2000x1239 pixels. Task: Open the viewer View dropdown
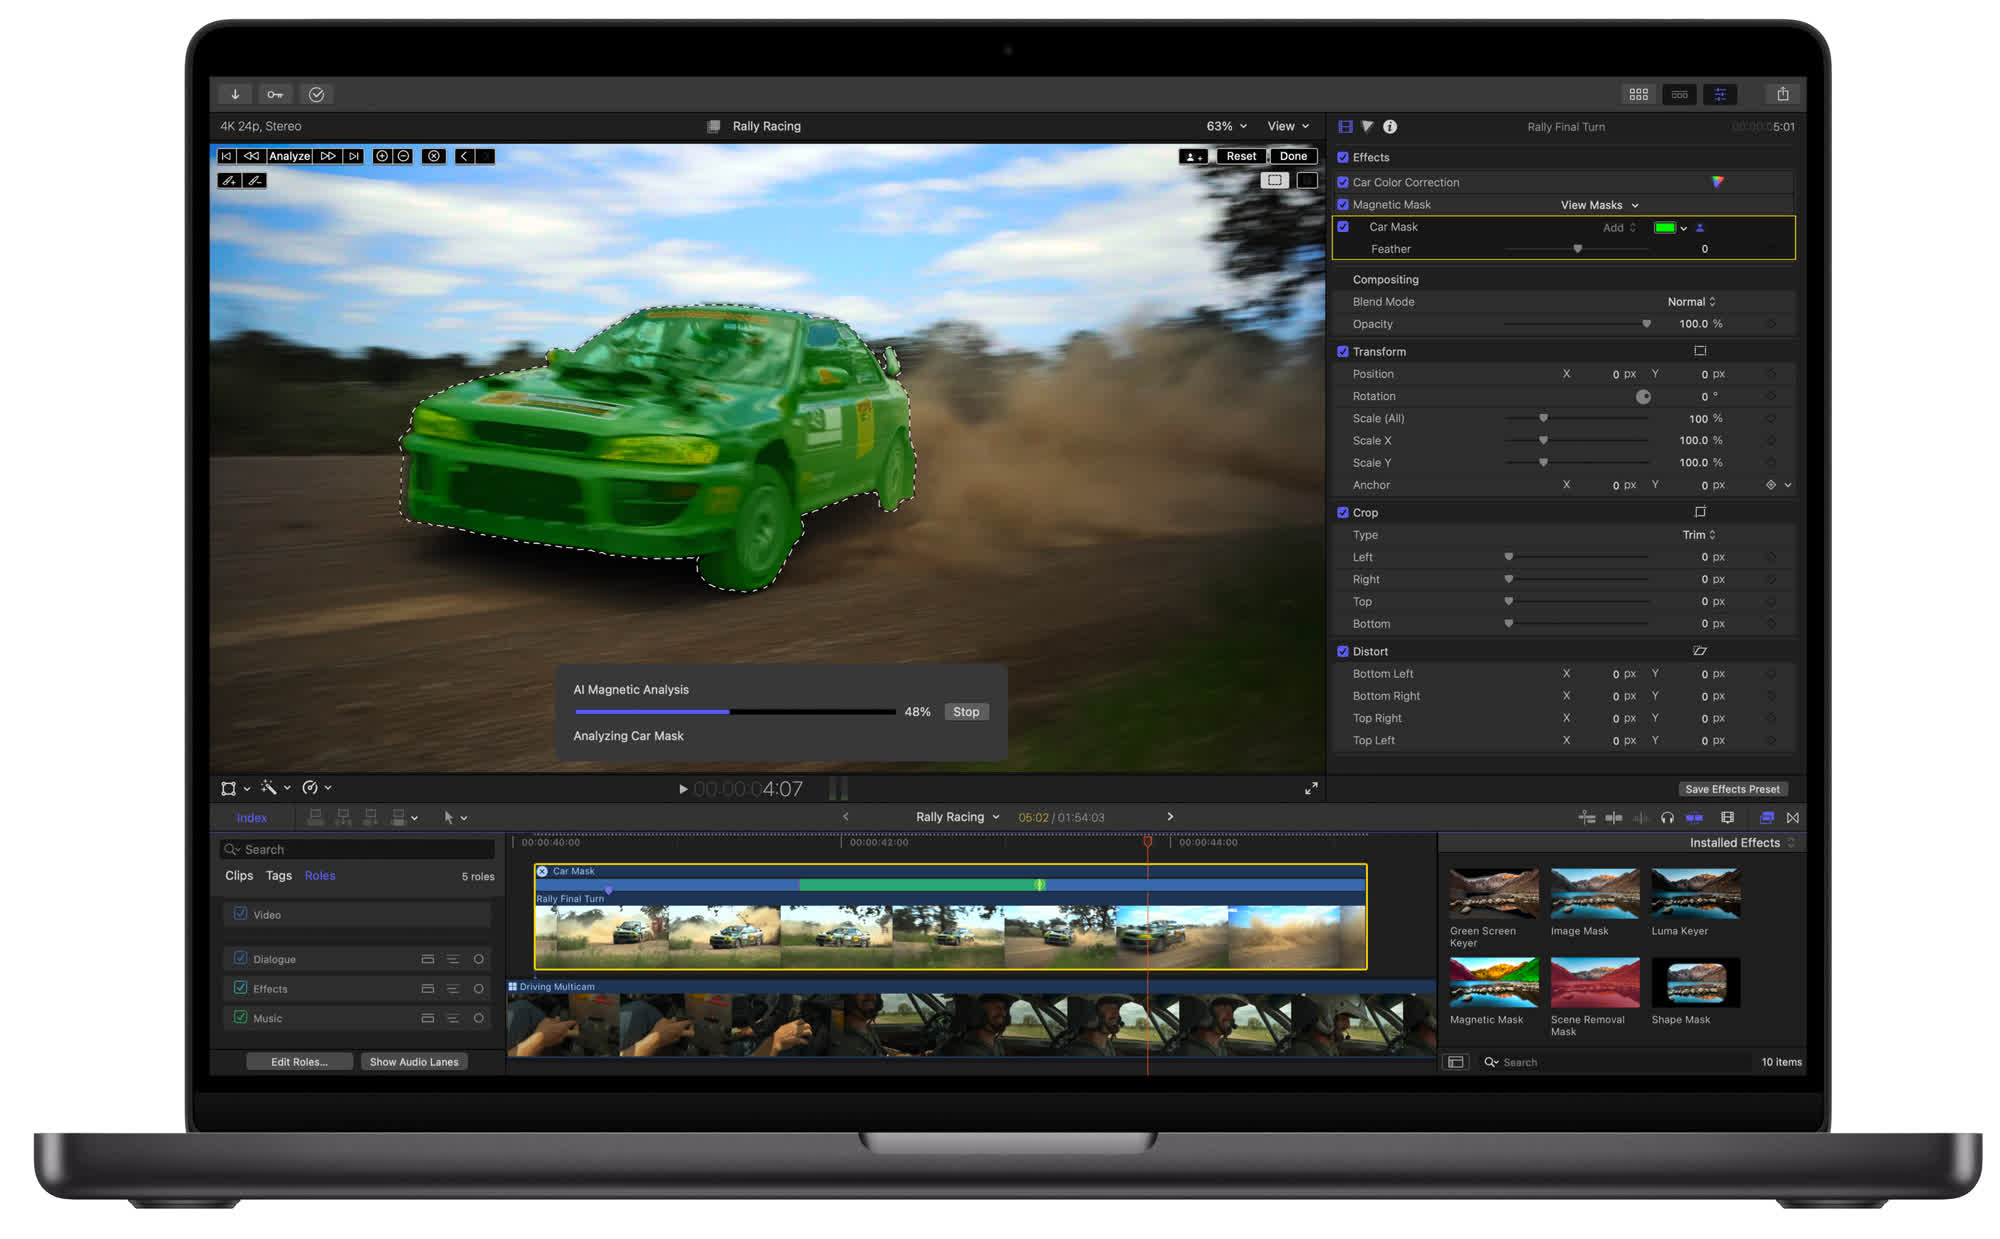pos(1288,126)
